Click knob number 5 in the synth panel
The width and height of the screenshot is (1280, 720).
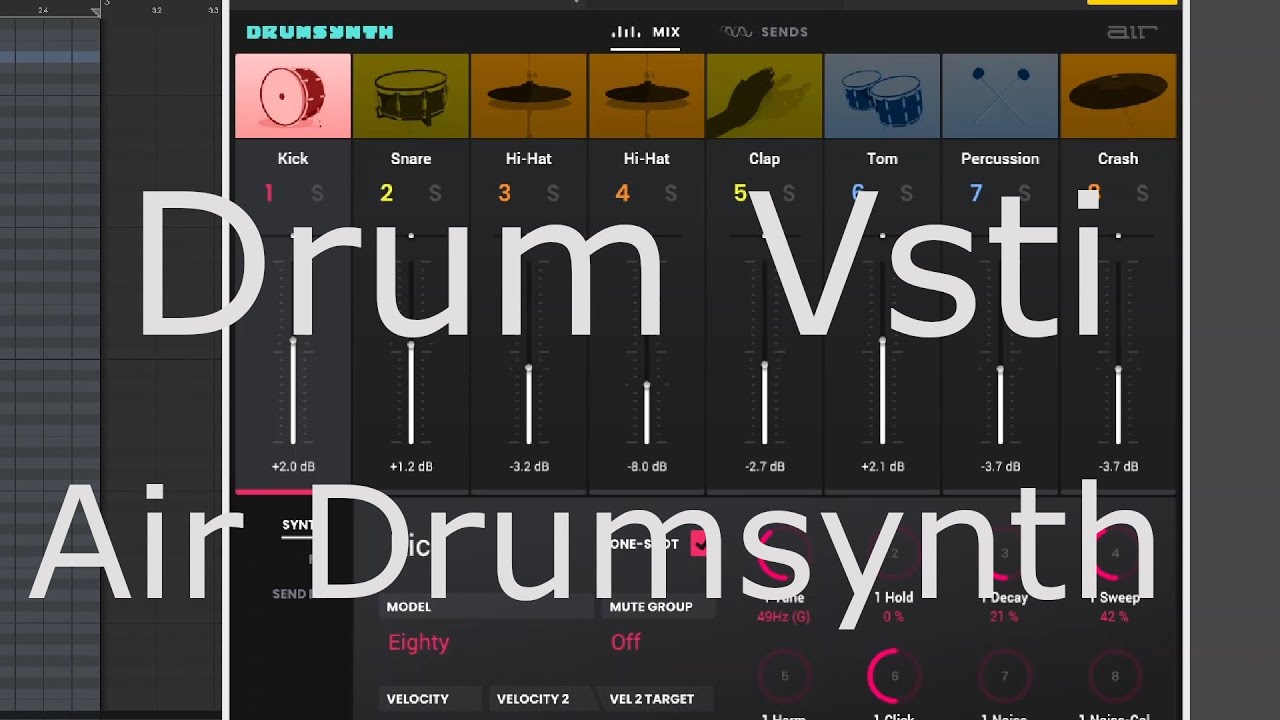click(784, 676)
